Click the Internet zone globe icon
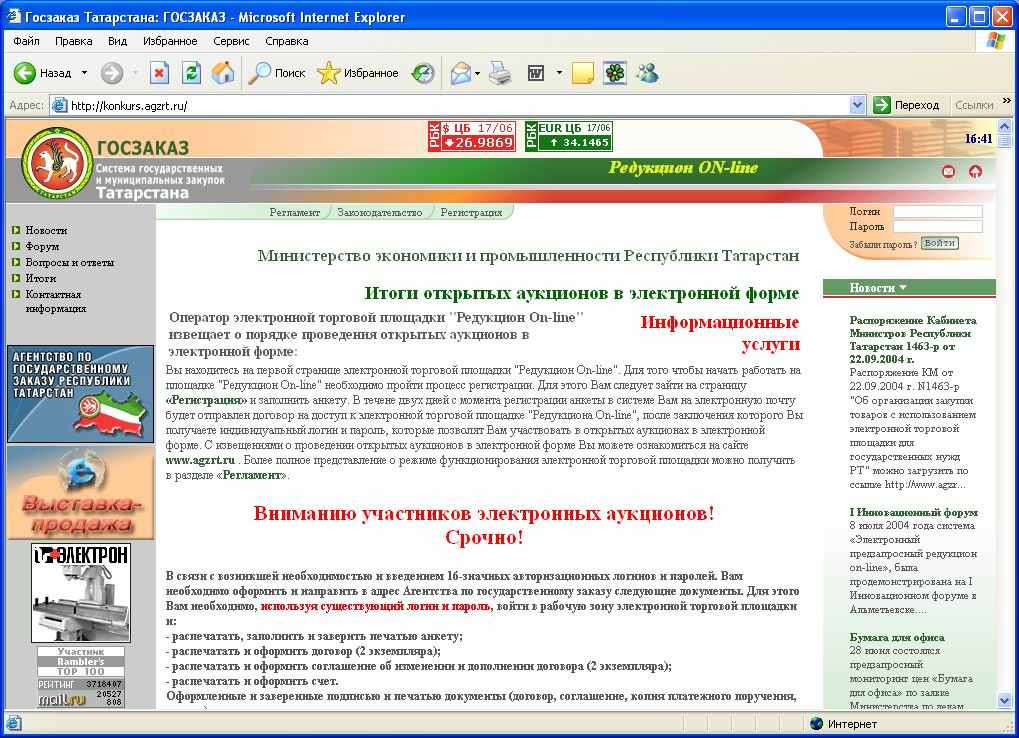Image resolution: width=1019 pixels, height=738 pixels. (x=816, y=723)
